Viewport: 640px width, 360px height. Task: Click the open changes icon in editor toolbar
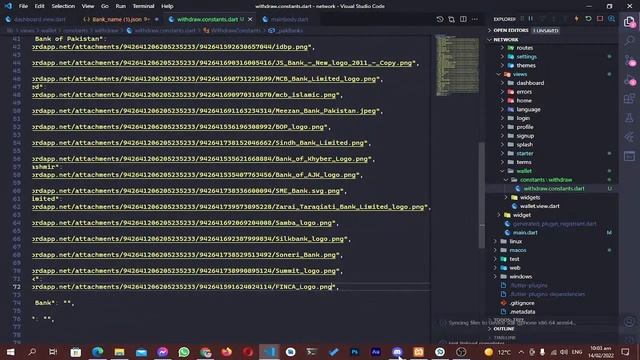(x=451, y=19)
